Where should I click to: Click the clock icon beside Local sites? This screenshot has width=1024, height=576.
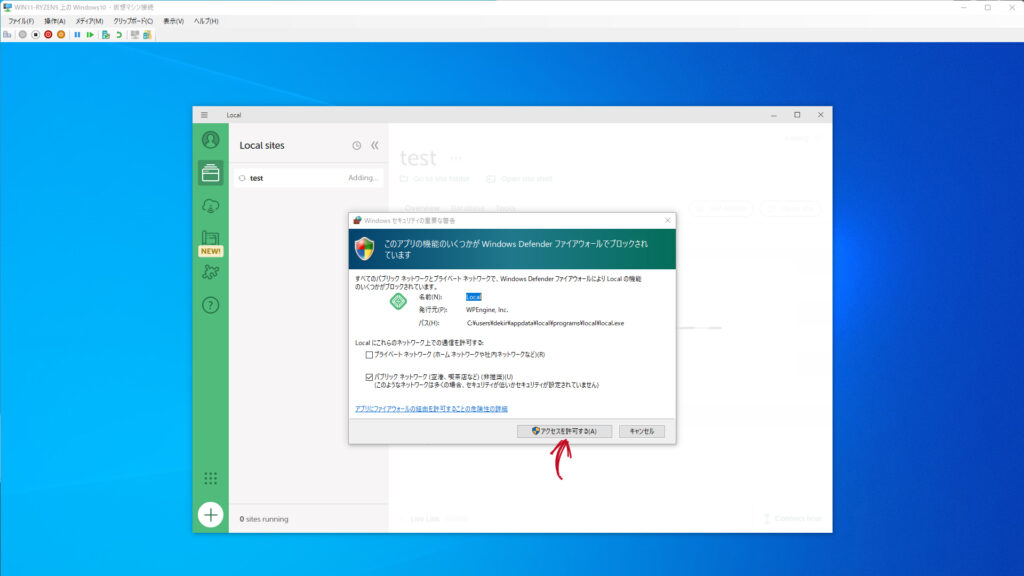click(357, 146)
